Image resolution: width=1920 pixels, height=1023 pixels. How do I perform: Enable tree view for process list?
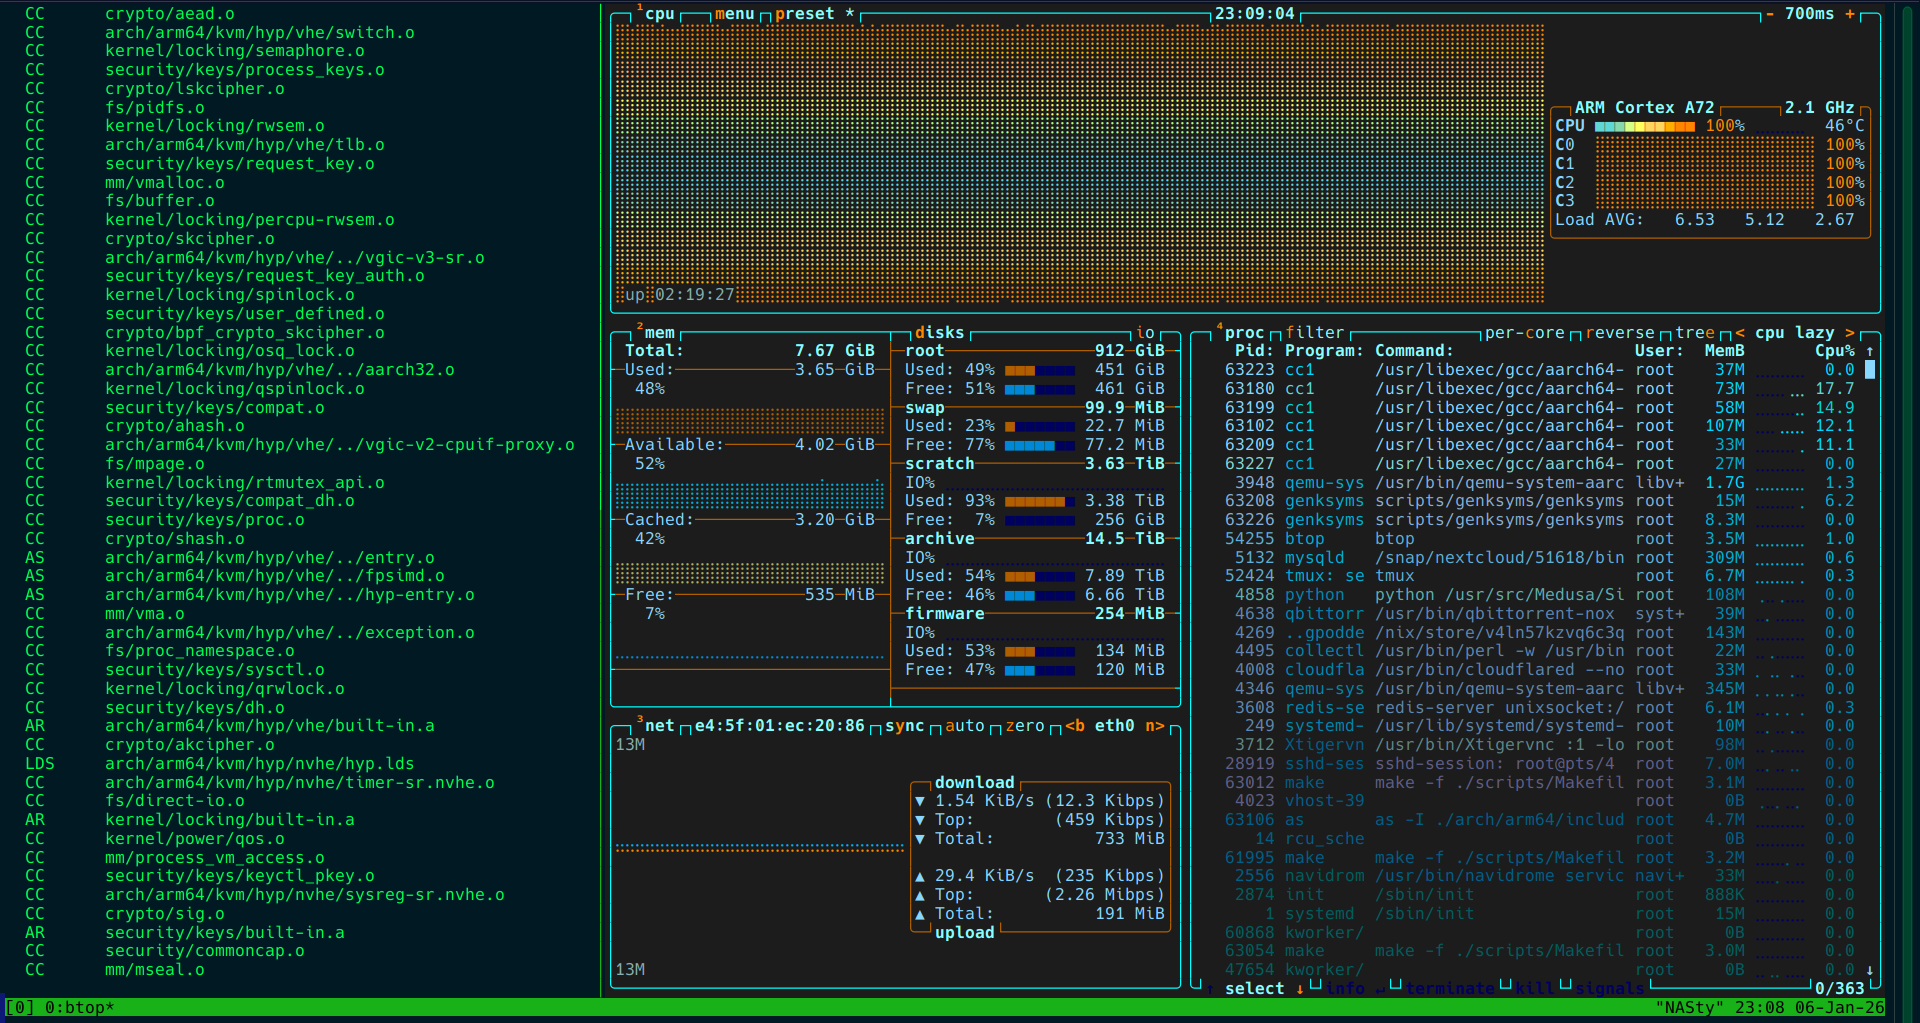point(1694,333)
